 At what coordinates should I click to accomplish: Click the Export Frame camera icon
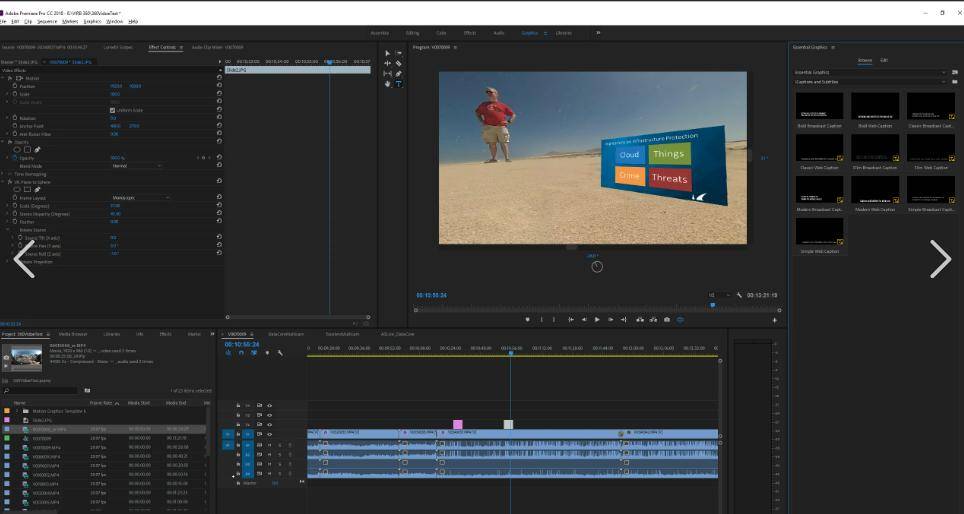(x=667, y=320)
